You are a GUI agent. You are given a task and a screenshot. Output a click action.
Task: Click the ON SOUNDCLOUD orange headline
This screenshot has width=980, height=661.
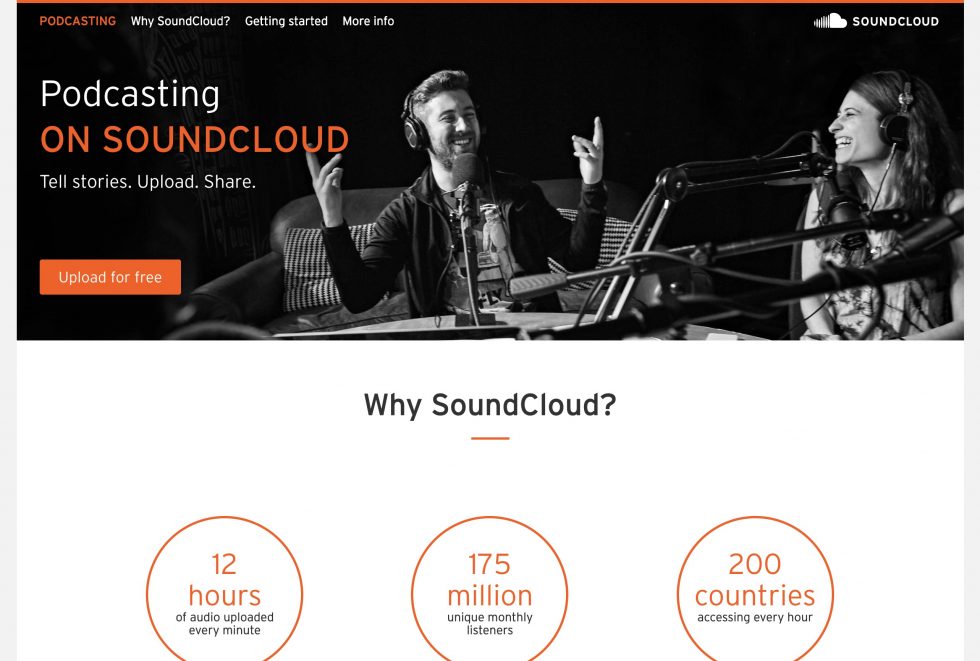[x=194, y=139]
